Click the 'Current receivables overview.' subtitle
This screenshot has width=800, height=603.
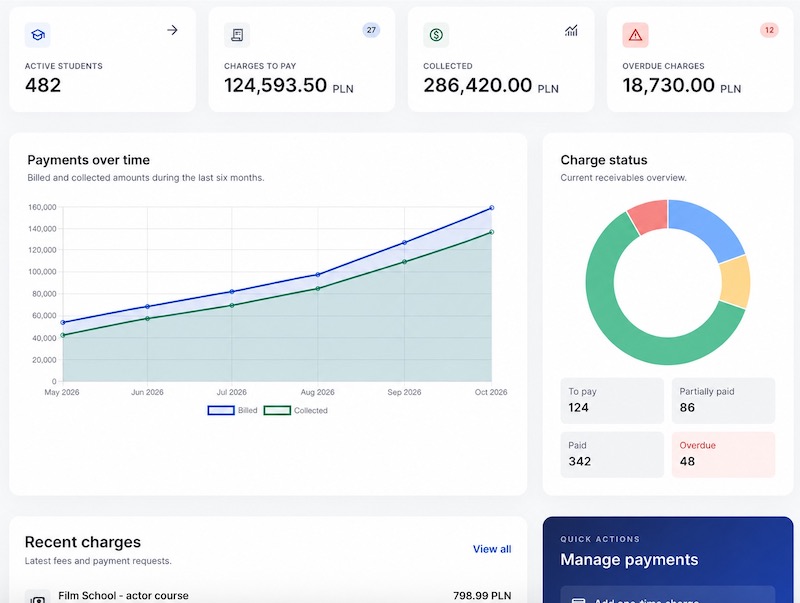623,178
